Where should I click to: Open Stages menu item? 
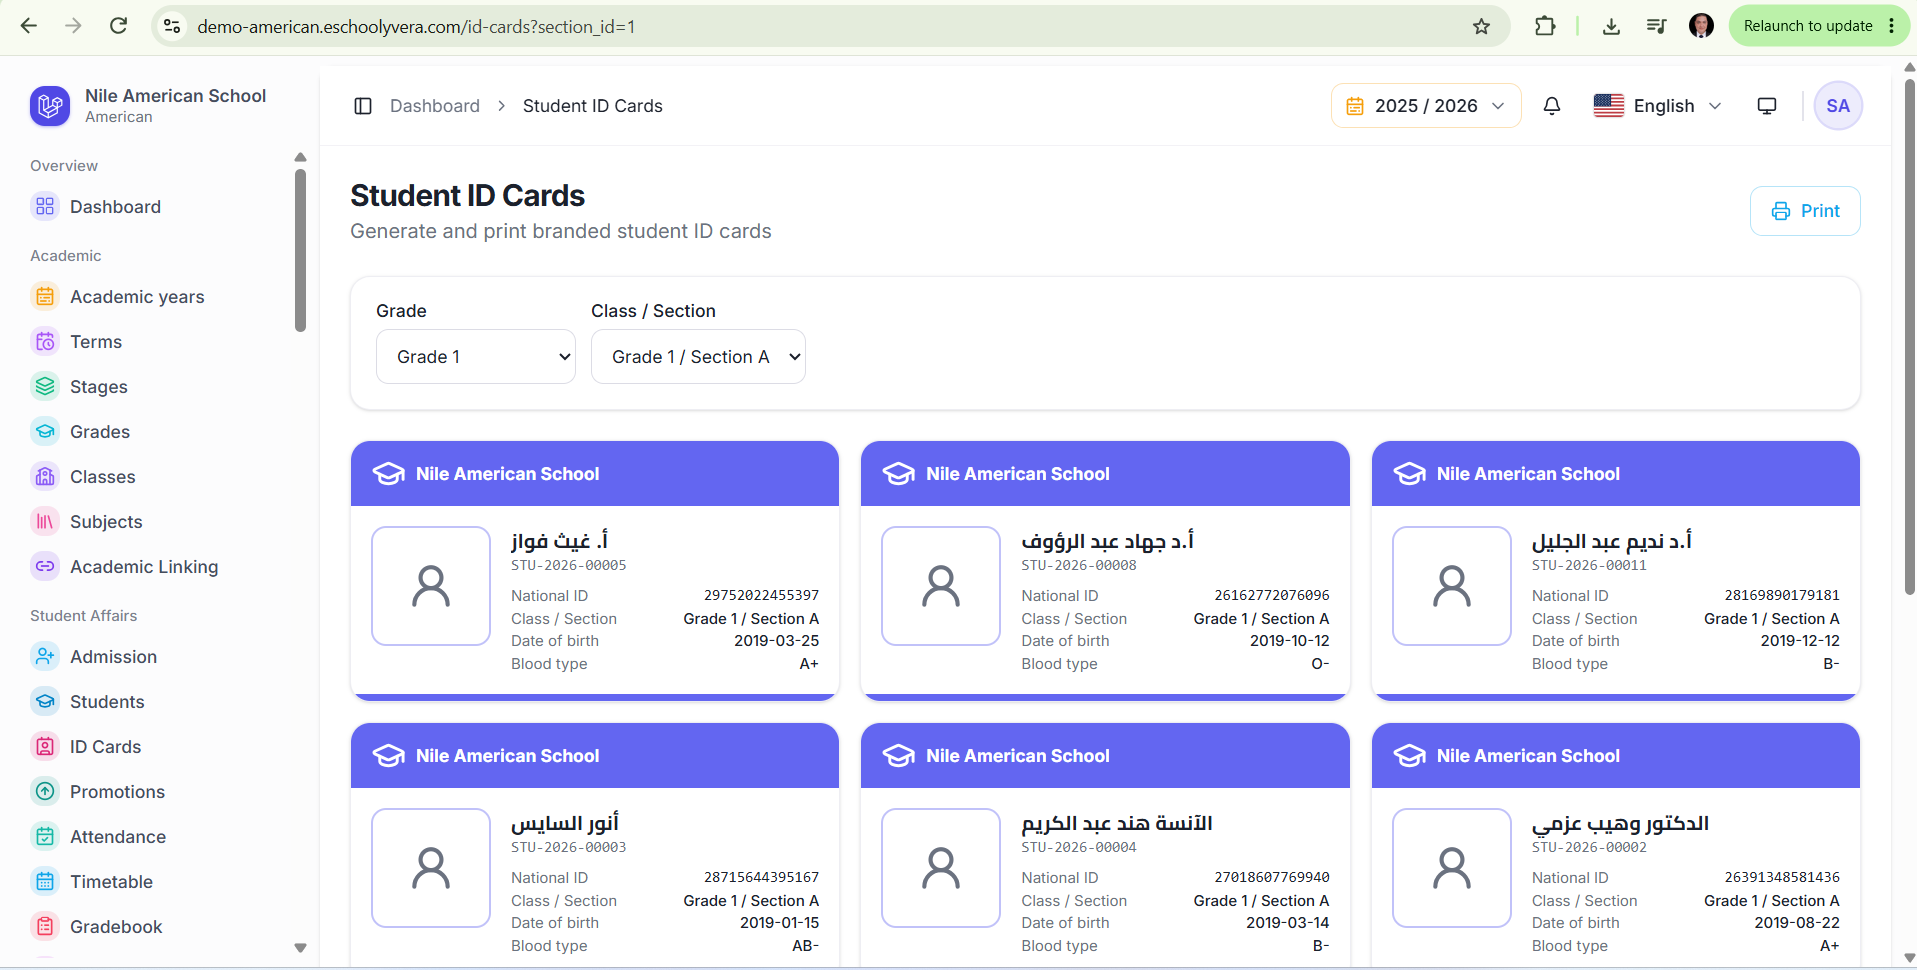[x=99, y=387]
